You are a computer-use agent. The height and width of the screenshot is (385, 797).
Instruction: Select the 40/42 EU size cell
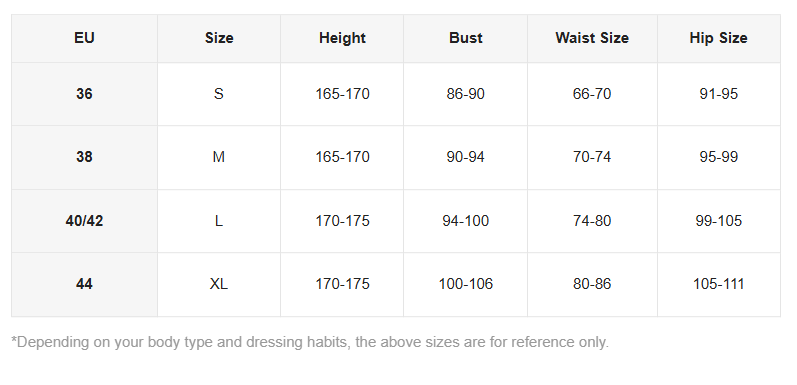(84, 221)
